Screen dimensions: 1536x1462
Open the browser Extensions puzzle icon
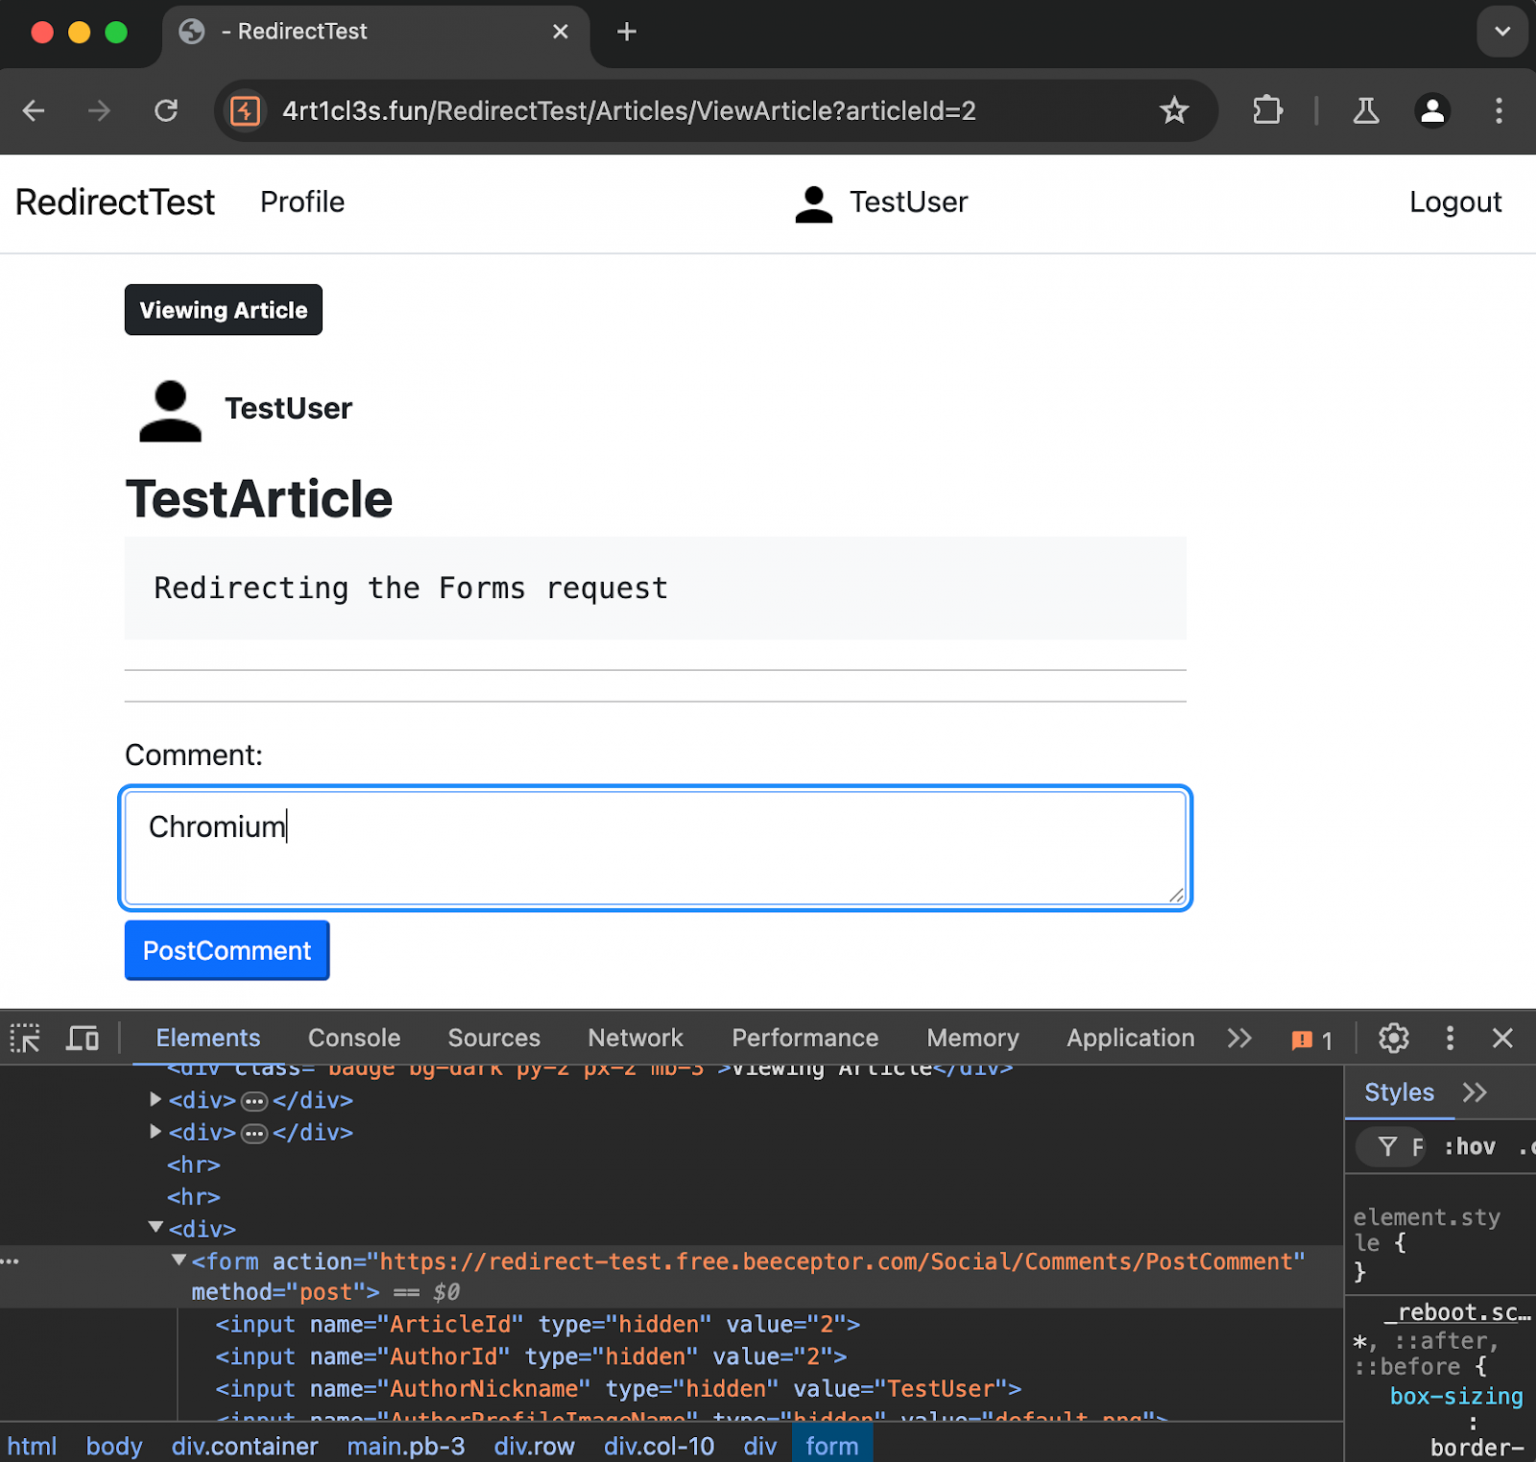click(x=1267, y=111)
